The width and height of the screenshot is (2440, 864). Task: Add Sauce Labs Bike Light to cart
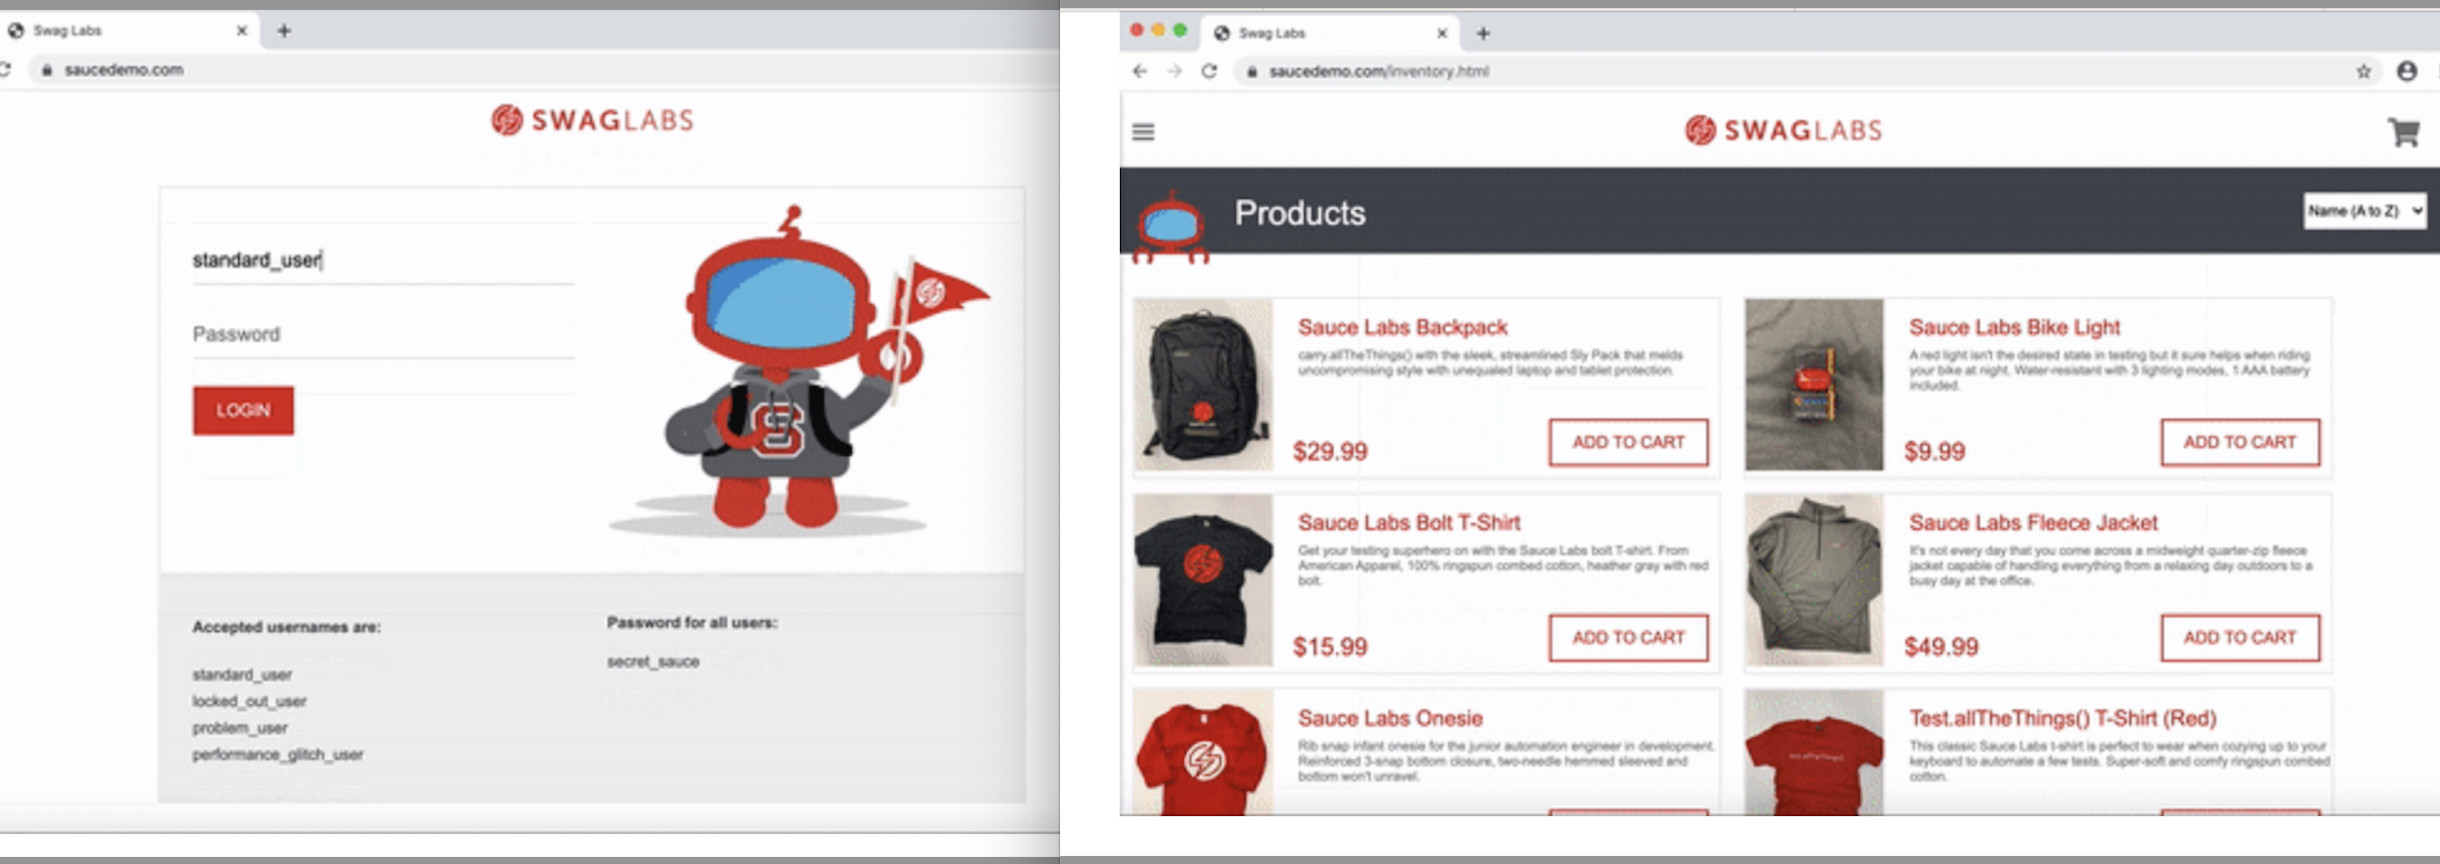point(2240,442)
